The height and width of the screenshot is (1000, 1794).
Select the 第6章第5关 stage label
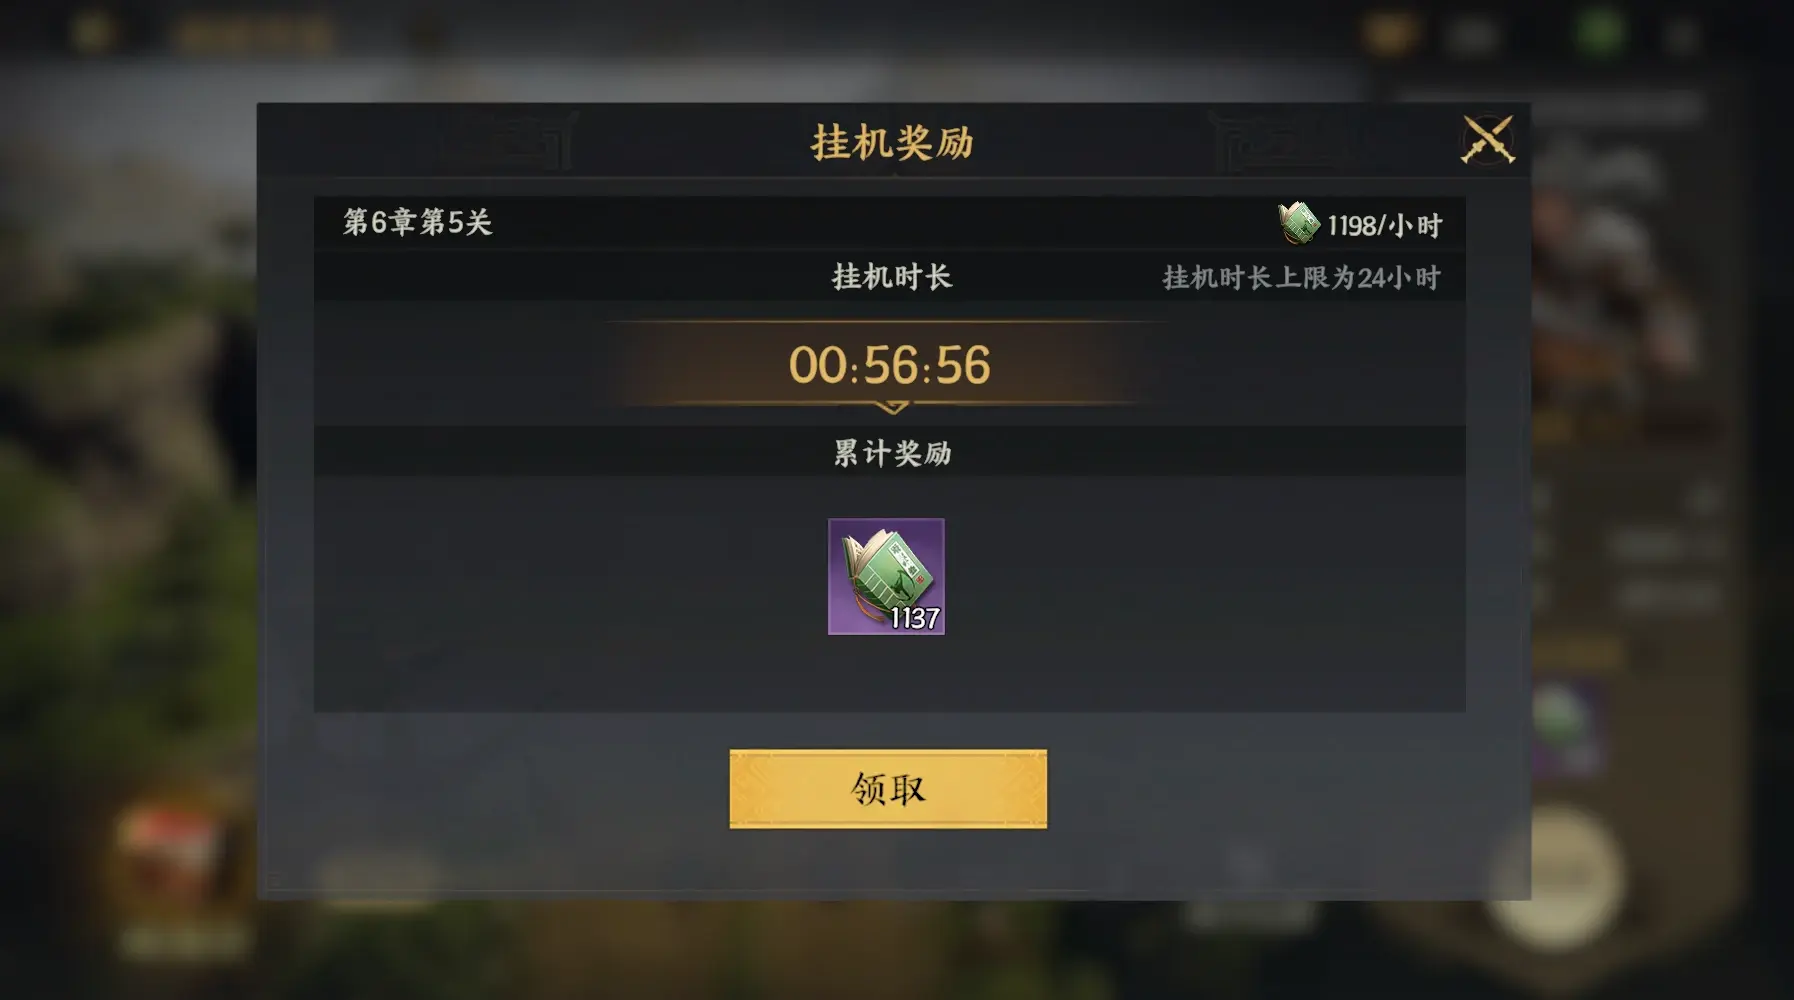click(418, 222)
